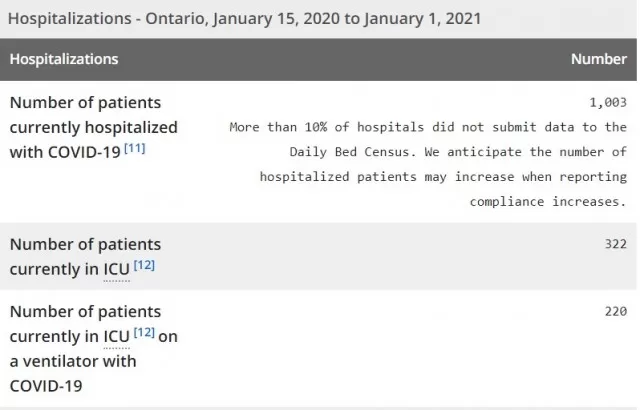This screenshot has height=410, width=640.
Task: Click 'a ventilator with' label text
Action: [73, 361]
